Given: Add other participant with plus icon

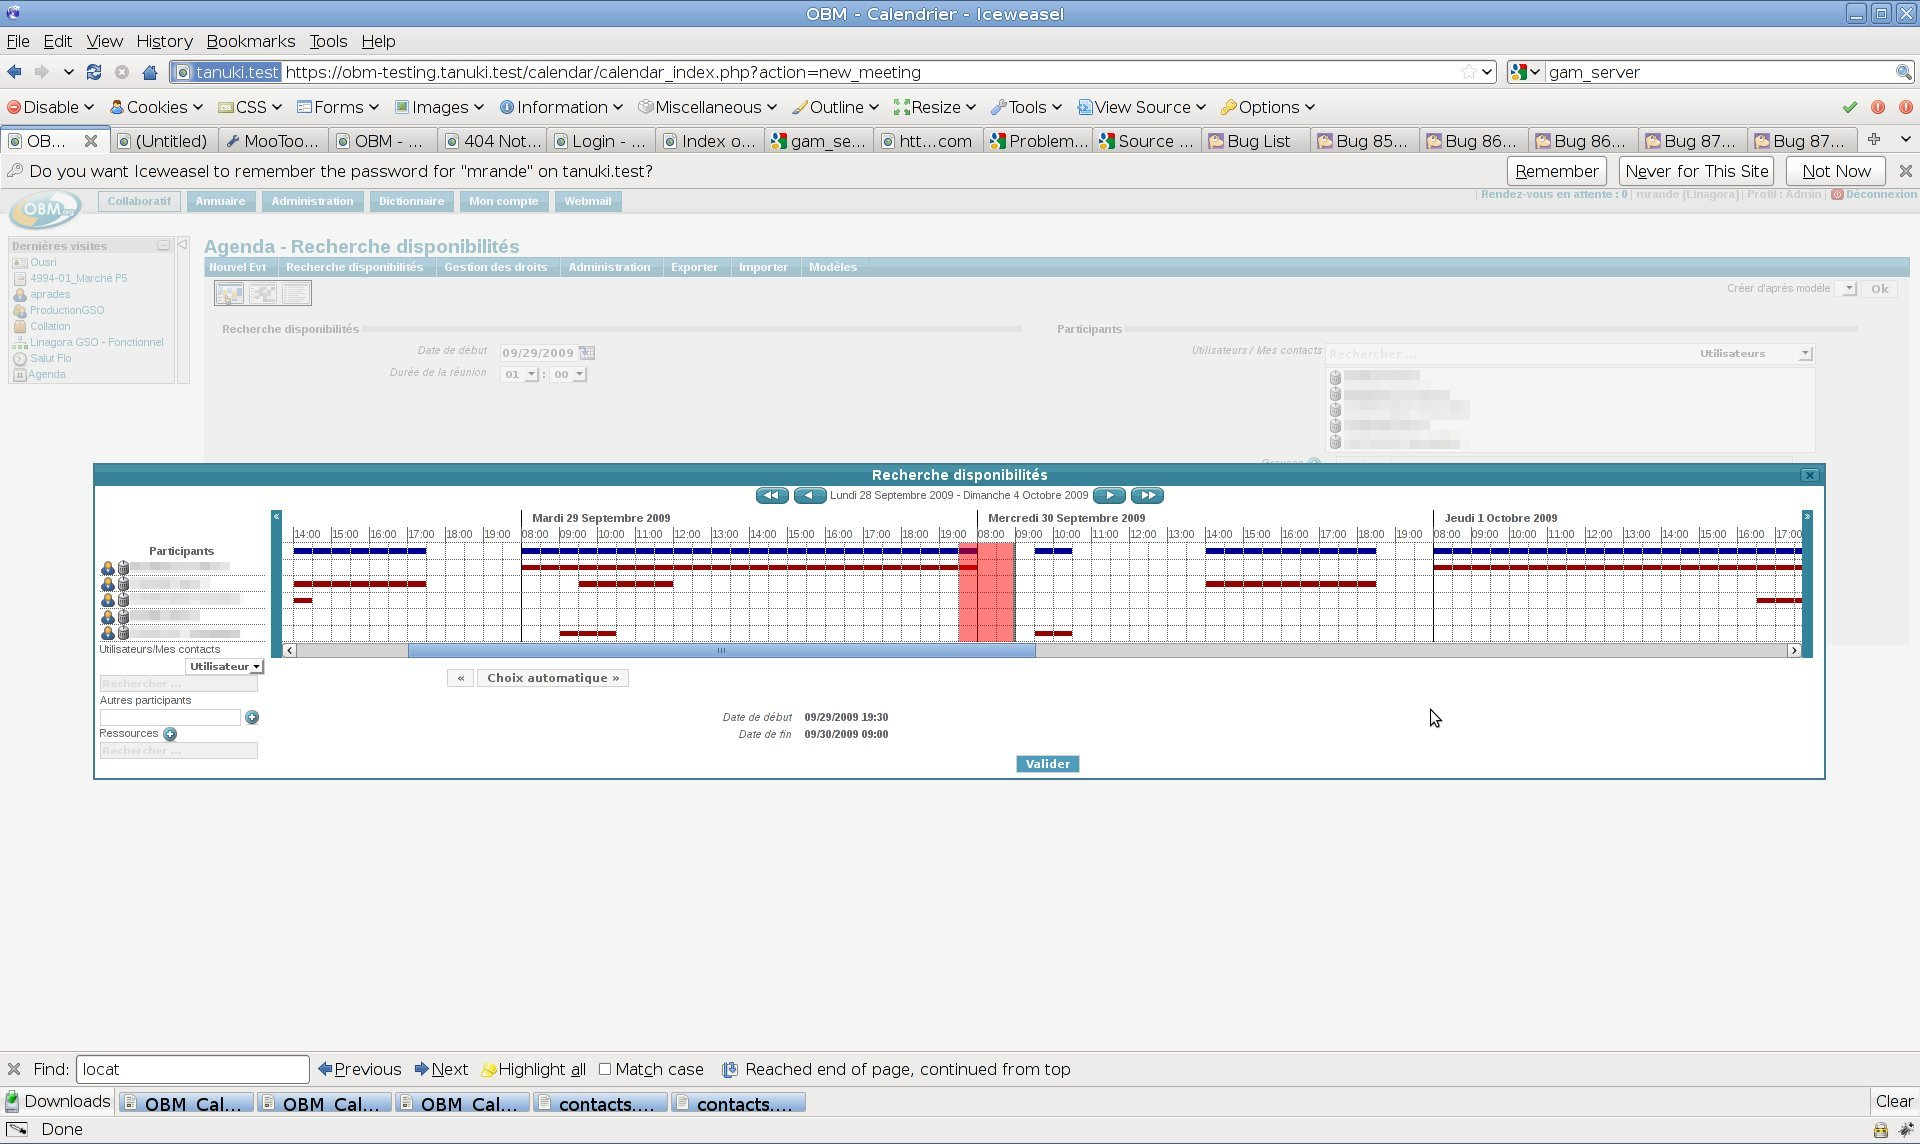Looking at the screenshot, I should point(252,717).
